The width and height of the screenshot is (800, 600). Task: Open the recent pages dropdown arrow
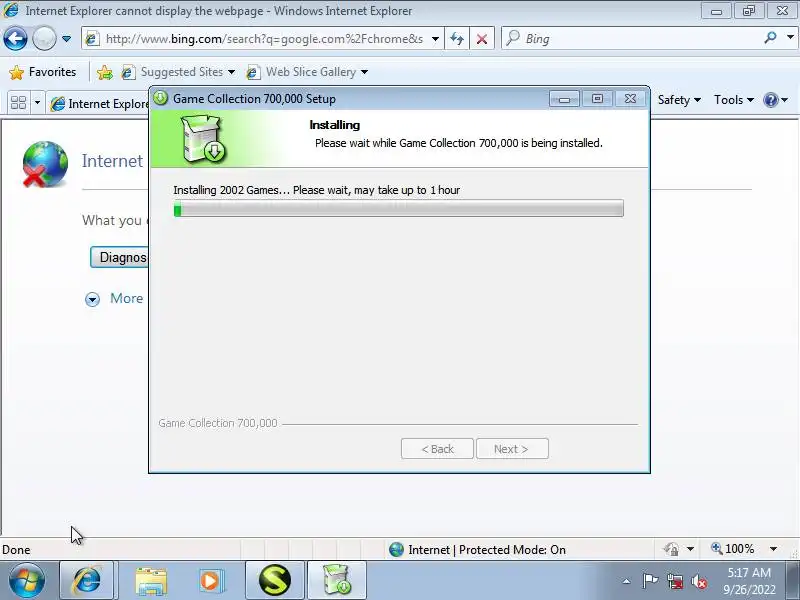[x=66, y=39]
